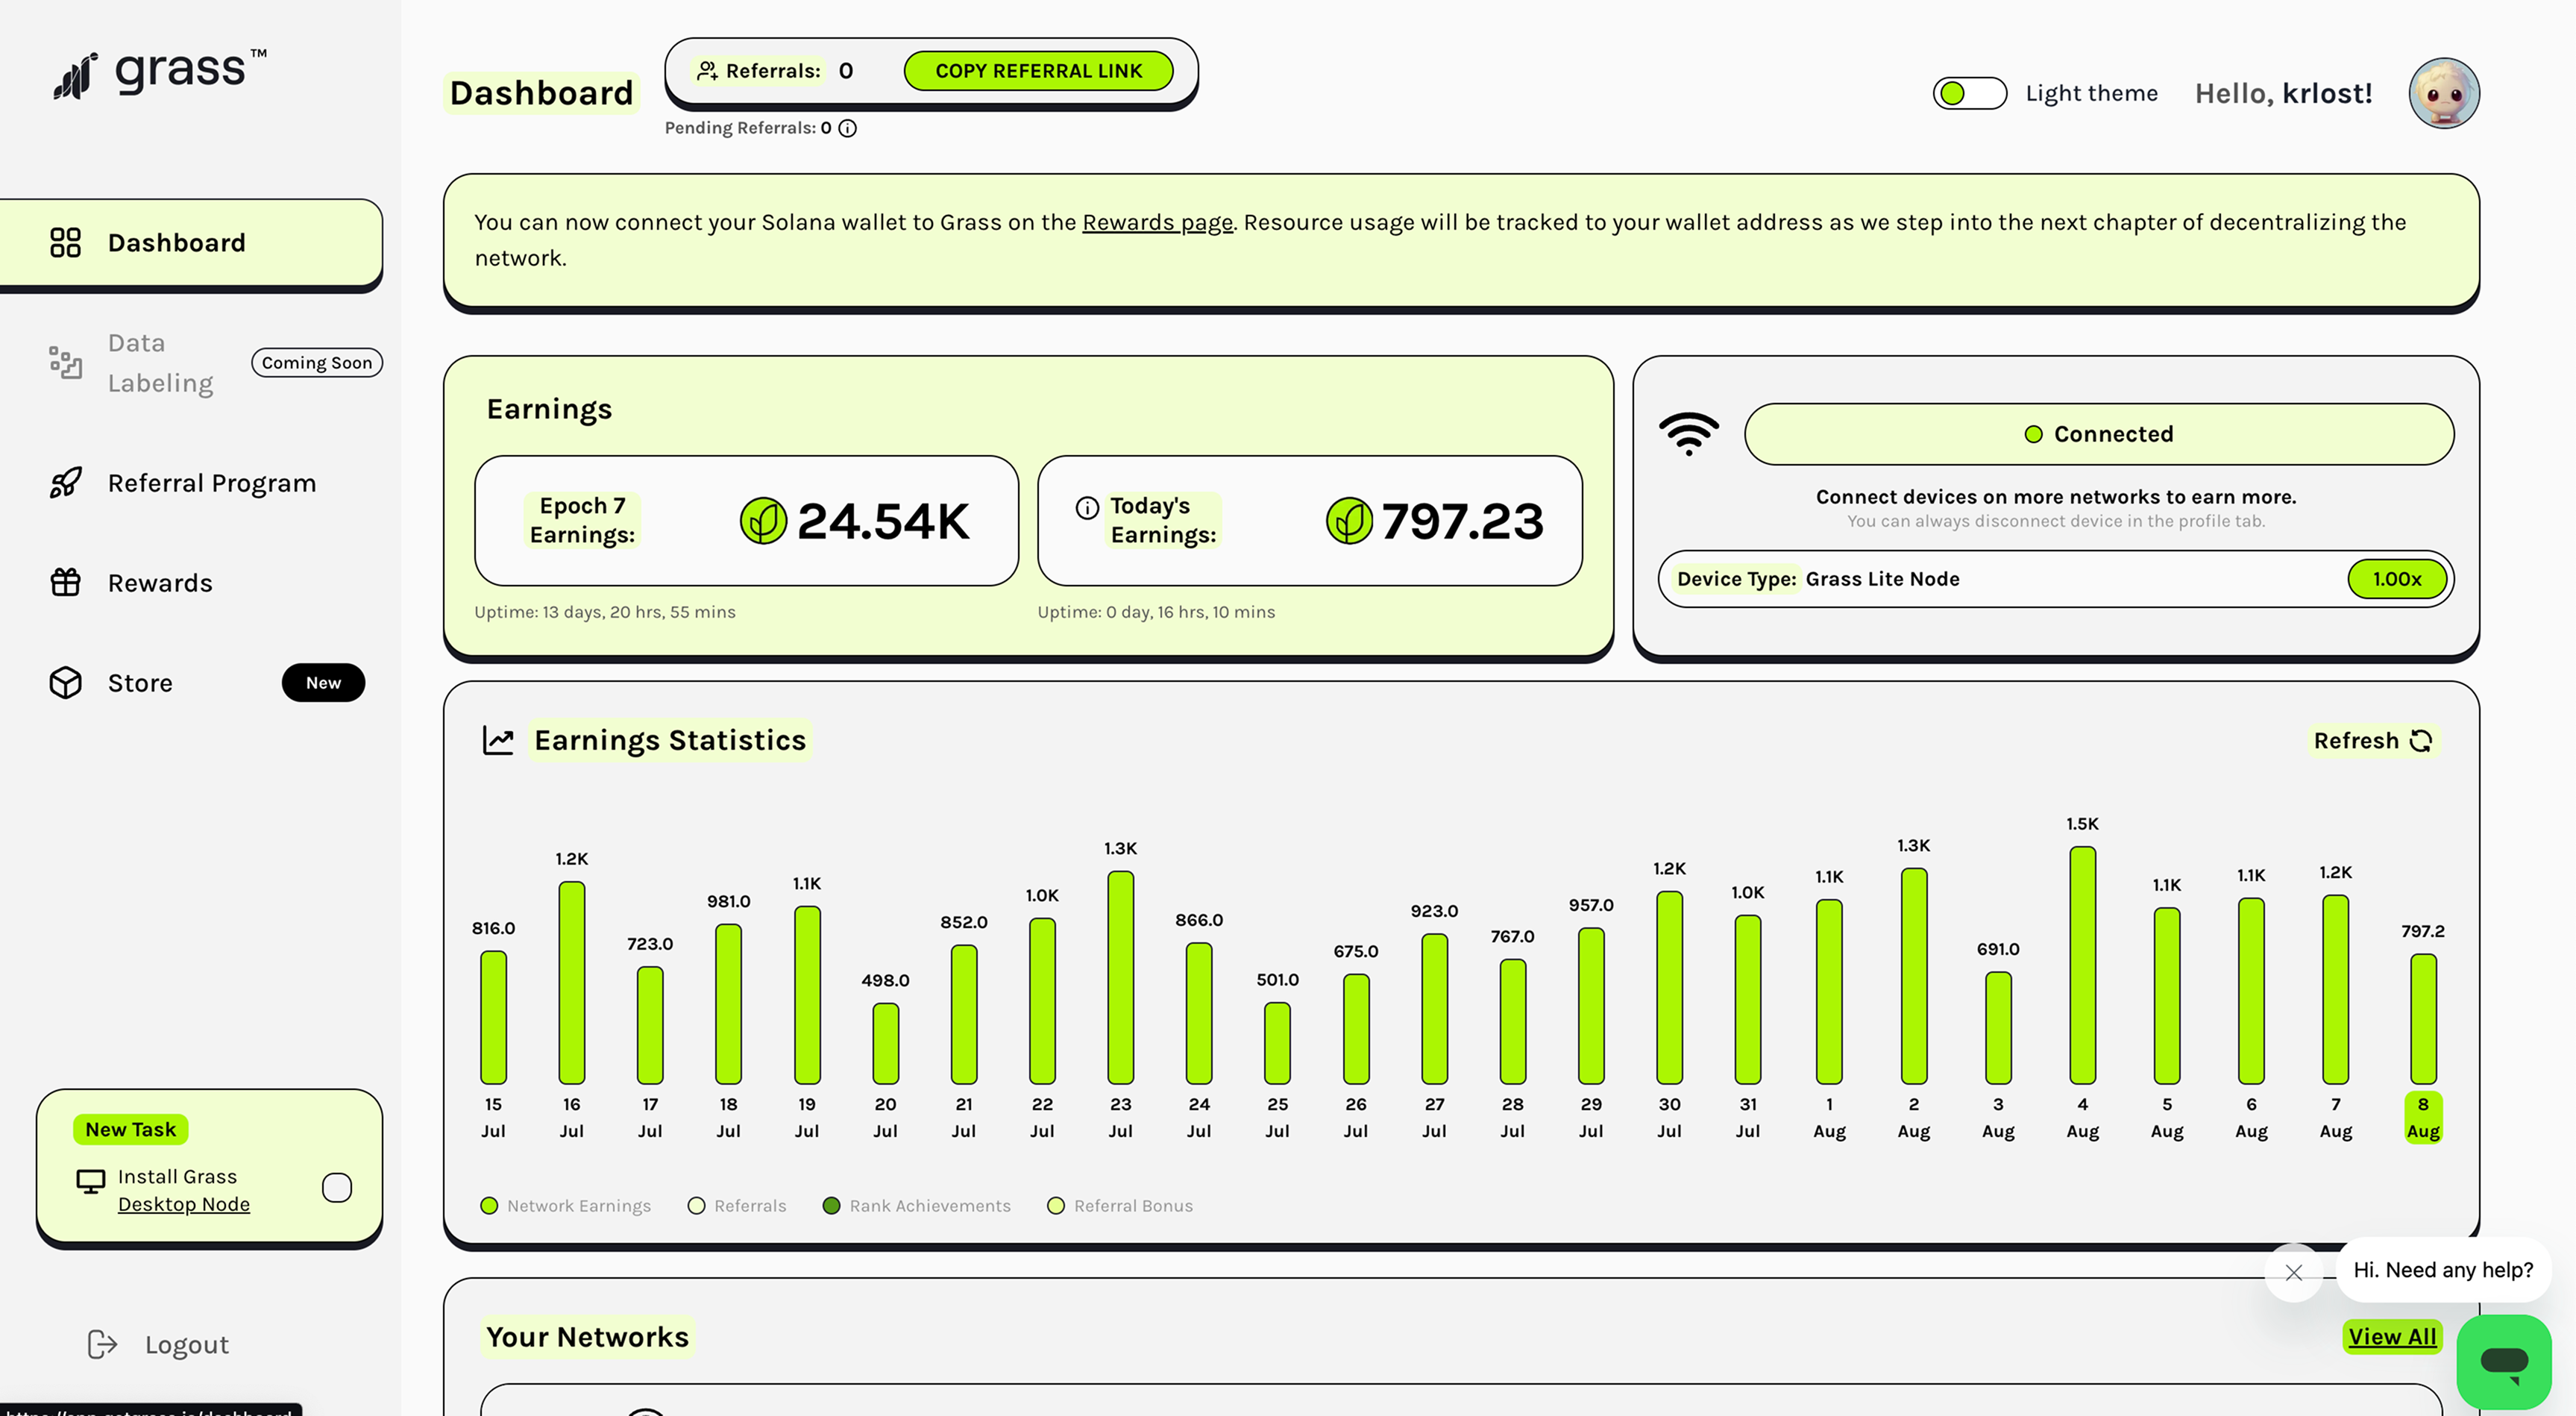Click the 'Hi. Need any help?' message

coord(2443,1270)
